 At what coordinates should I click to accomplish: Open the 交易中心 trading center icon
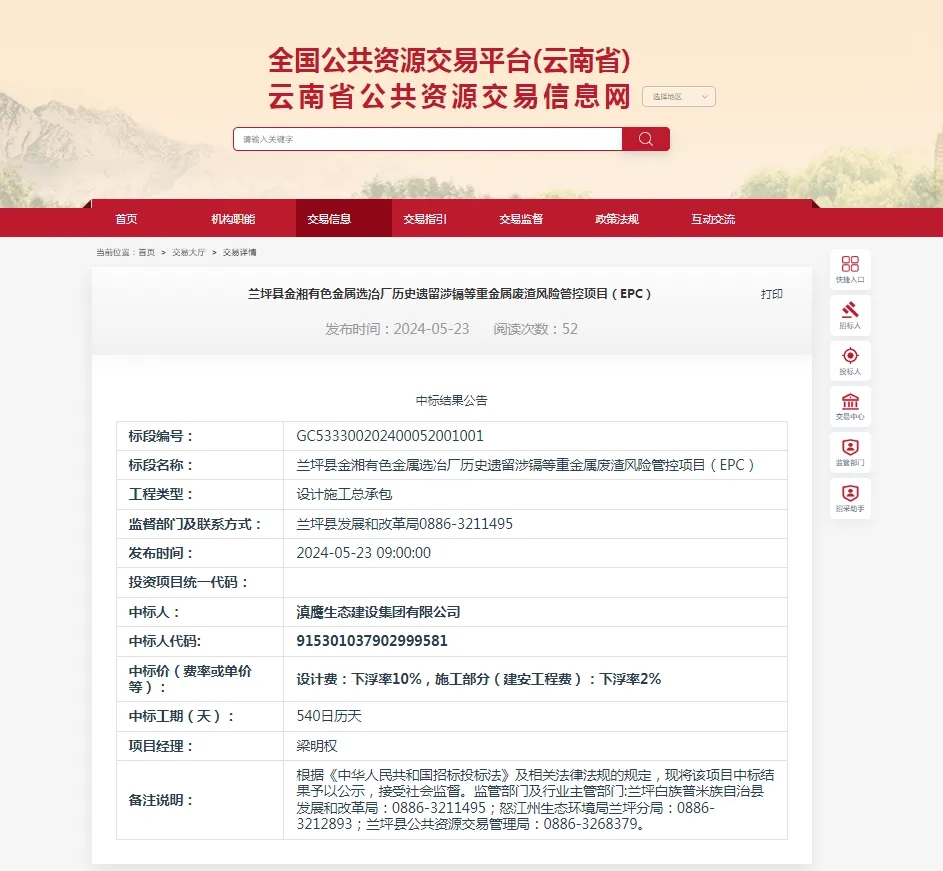pos(849,405)
